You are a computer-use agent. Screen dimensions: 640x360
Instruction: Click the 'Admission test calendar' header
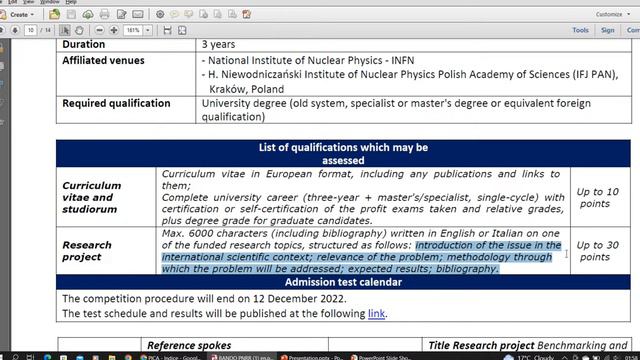343,282
